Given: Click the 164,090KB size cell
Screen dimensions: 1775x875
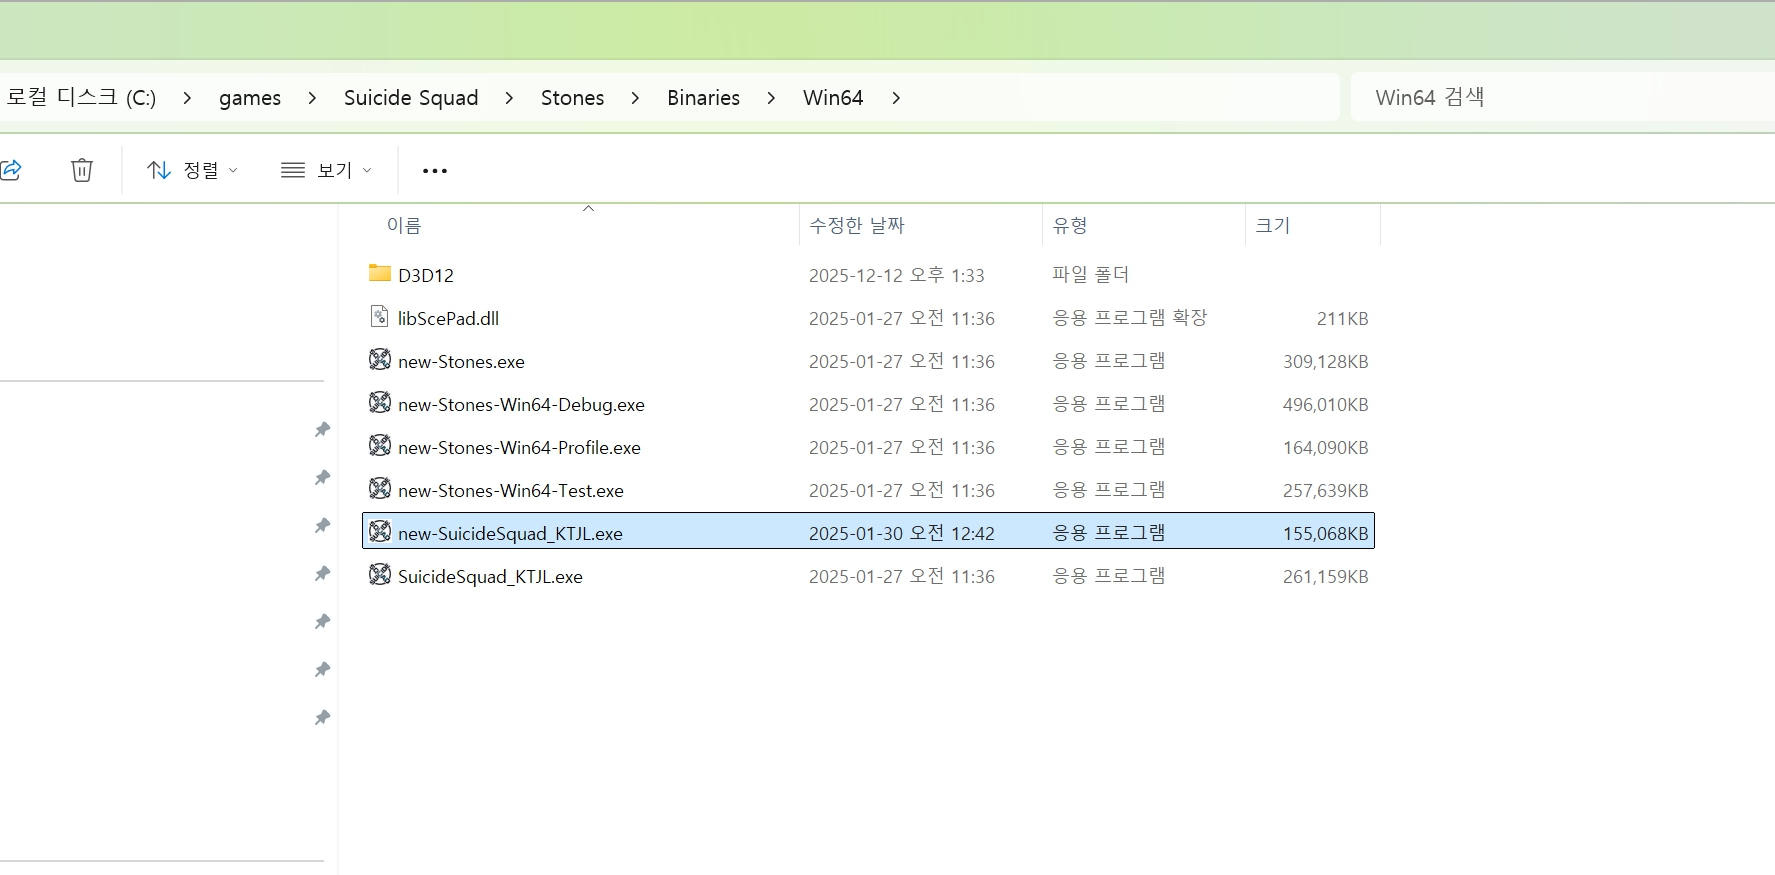Looking at the screenshot, I should coord(1326,447).
